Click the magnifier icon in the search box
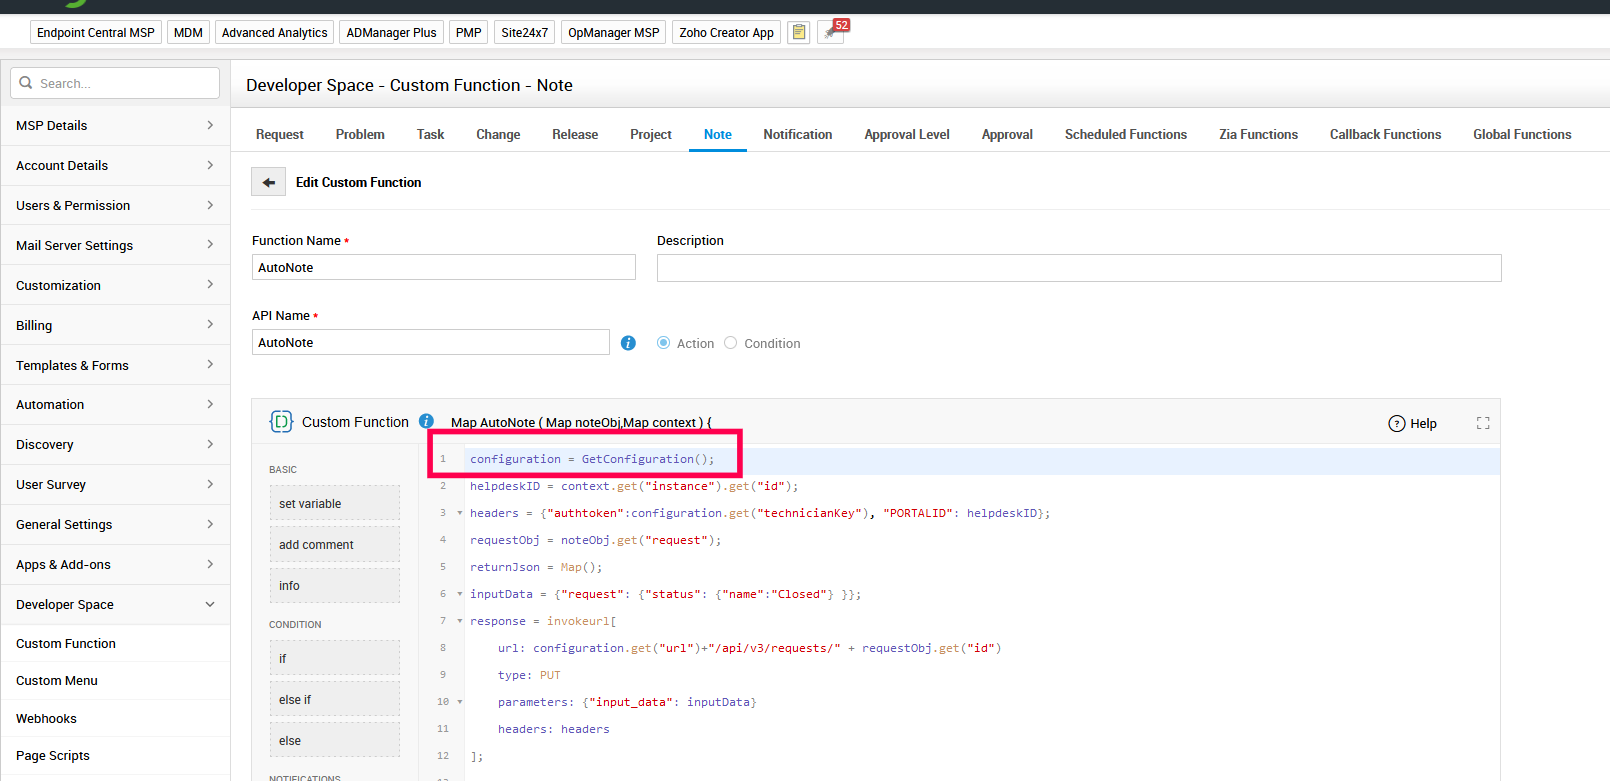Screen dimensions: 1610x781 tap(26, 83)
